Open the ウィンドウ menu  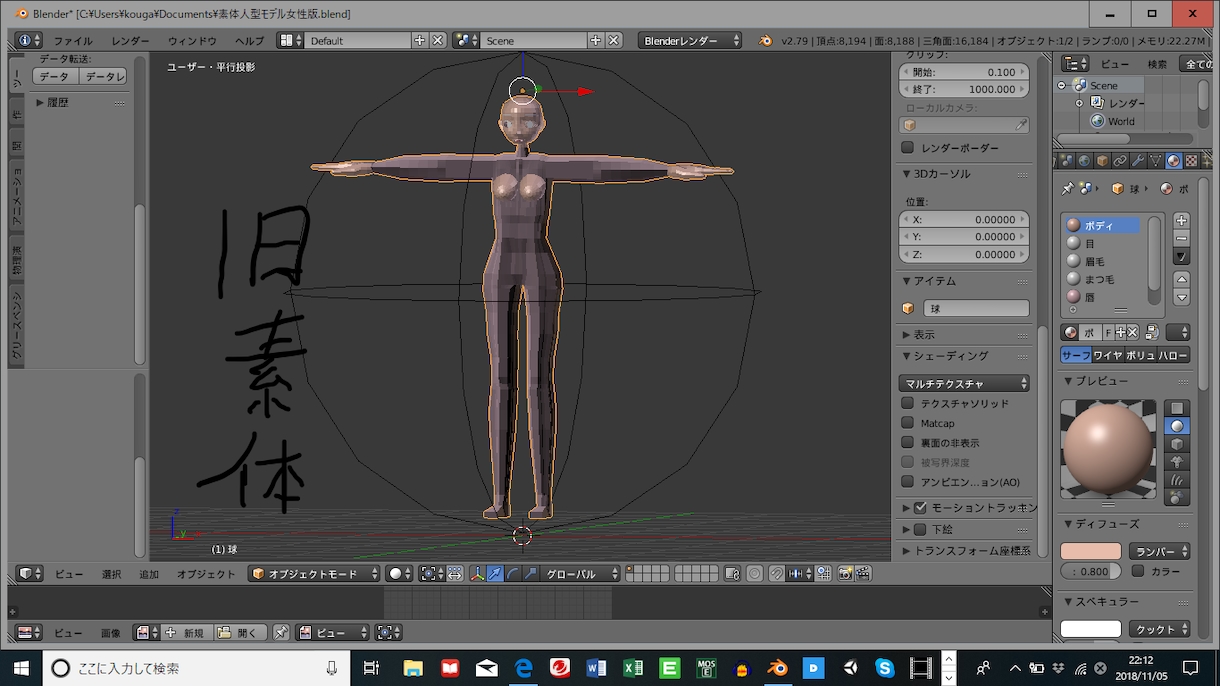(x=192, y=41)
